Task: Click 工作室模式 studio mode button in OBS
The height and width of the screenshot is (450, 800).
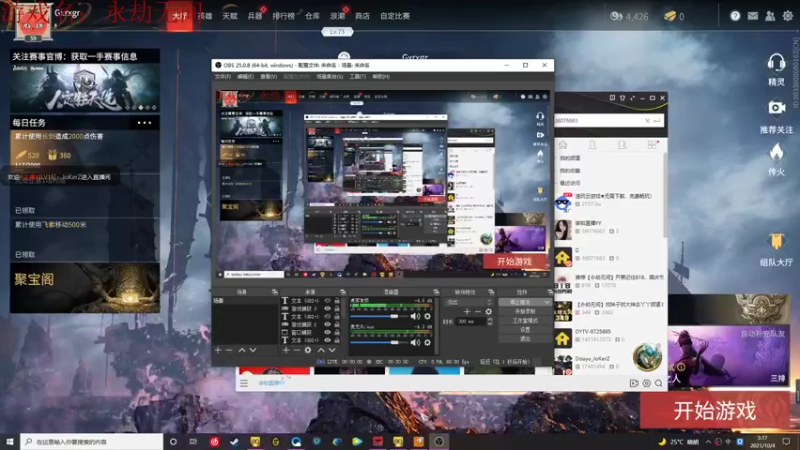Action: coord(524,320)
